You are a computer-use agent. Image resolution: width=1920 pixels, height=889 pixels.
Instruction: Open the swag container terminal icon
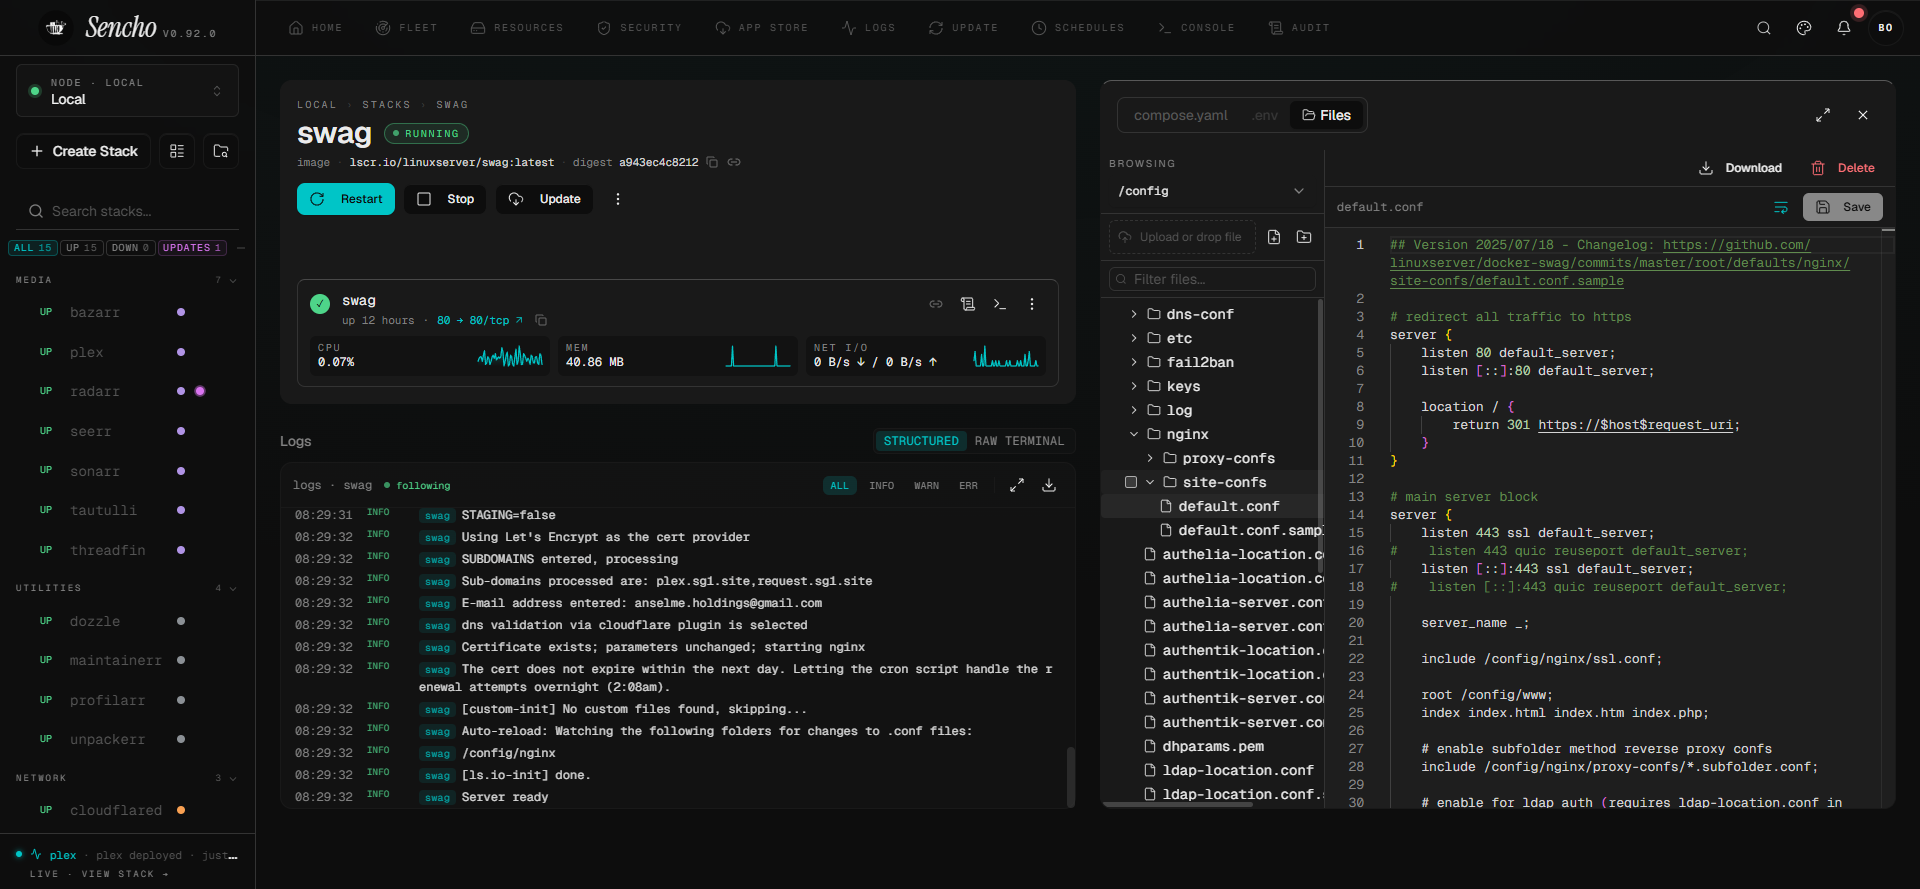pyautogui.click(x=1000, y=304)
